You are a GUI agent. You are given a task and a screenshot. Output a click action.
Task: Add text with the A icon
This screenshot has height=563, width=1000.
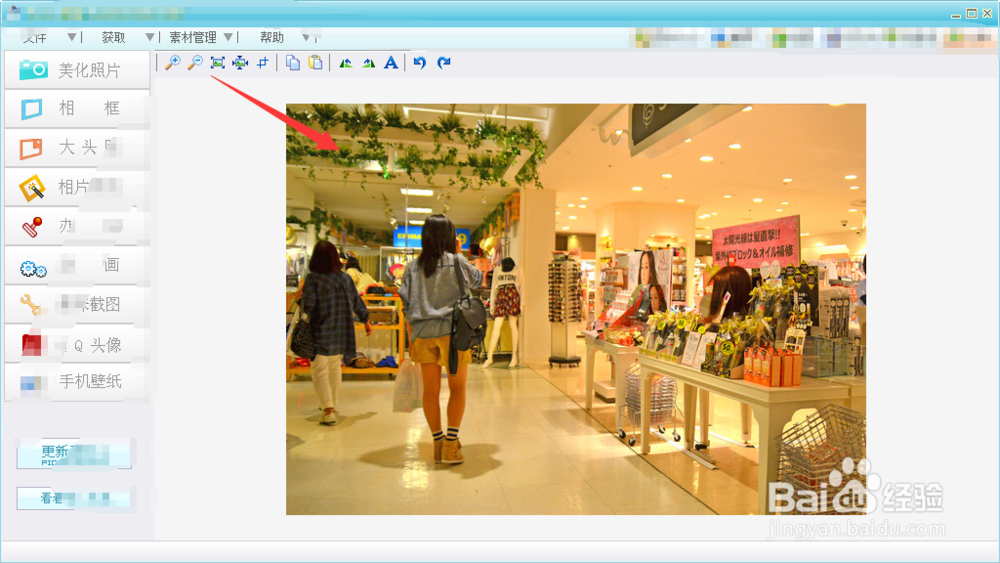coord(391,63)
